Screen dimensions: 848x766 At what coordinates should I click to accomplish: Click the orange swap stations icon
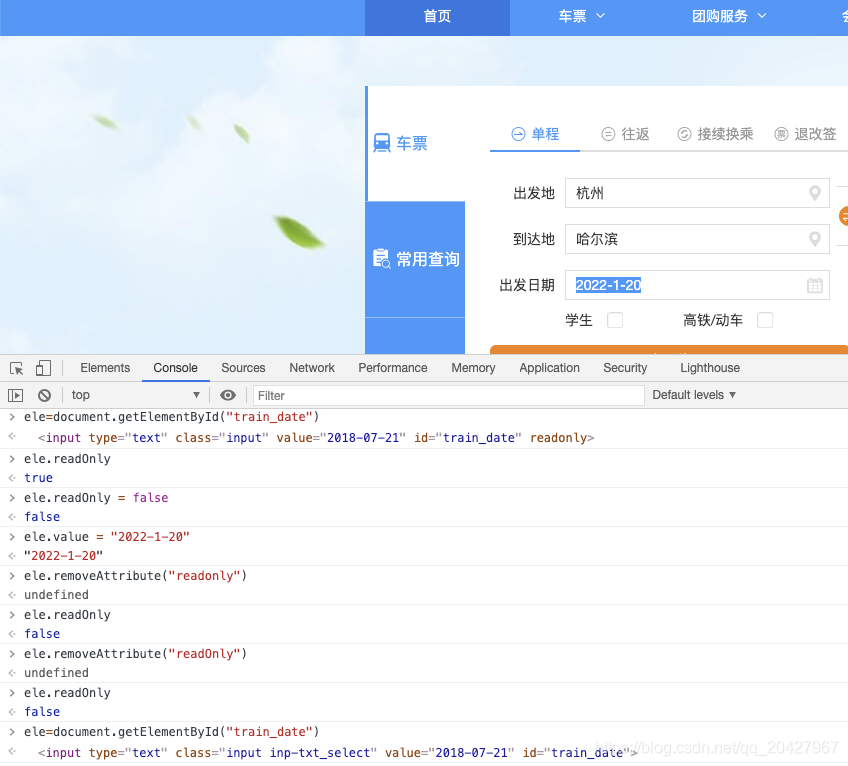(843, 216)
